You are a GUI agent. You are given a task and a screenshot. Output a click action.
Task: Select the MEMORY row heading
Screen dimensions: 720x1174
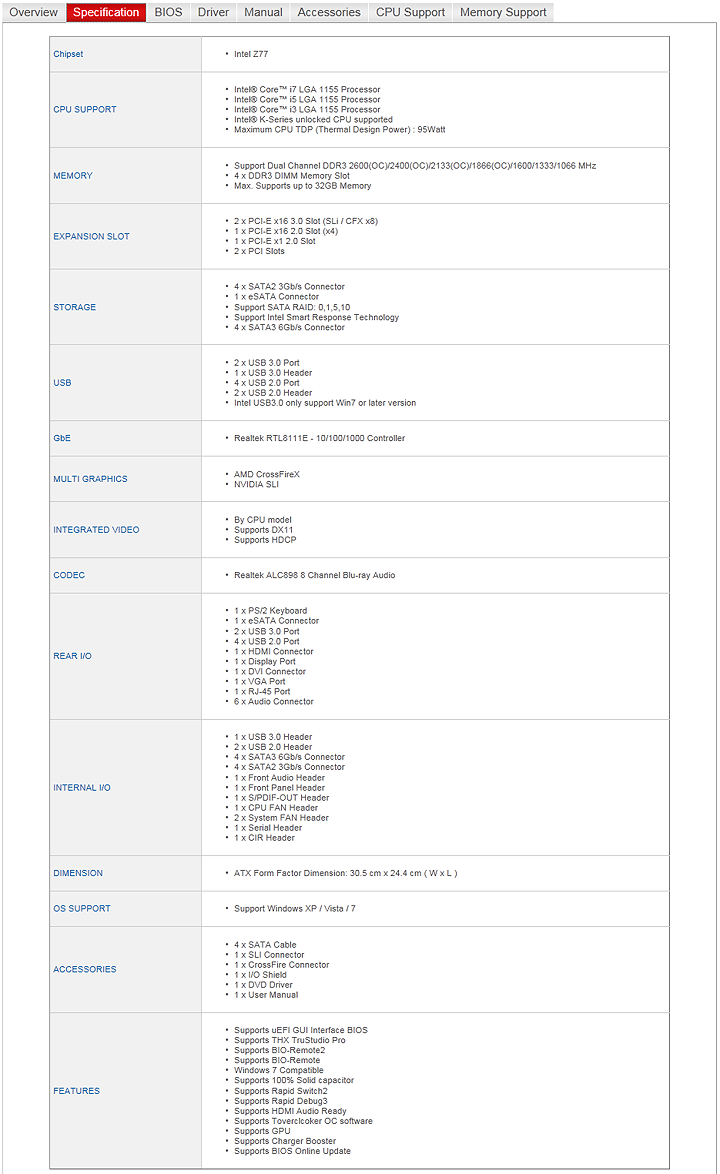[73, 176]
